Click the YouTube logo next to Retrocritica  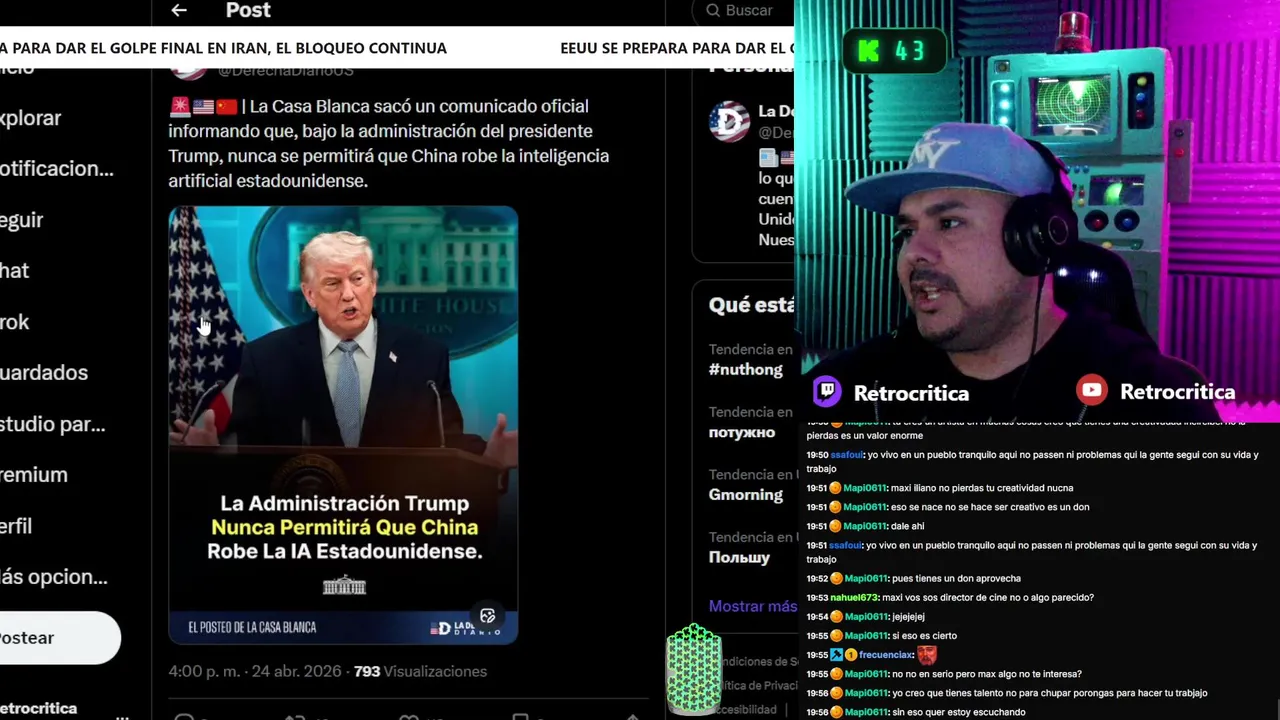[1092, 391]
